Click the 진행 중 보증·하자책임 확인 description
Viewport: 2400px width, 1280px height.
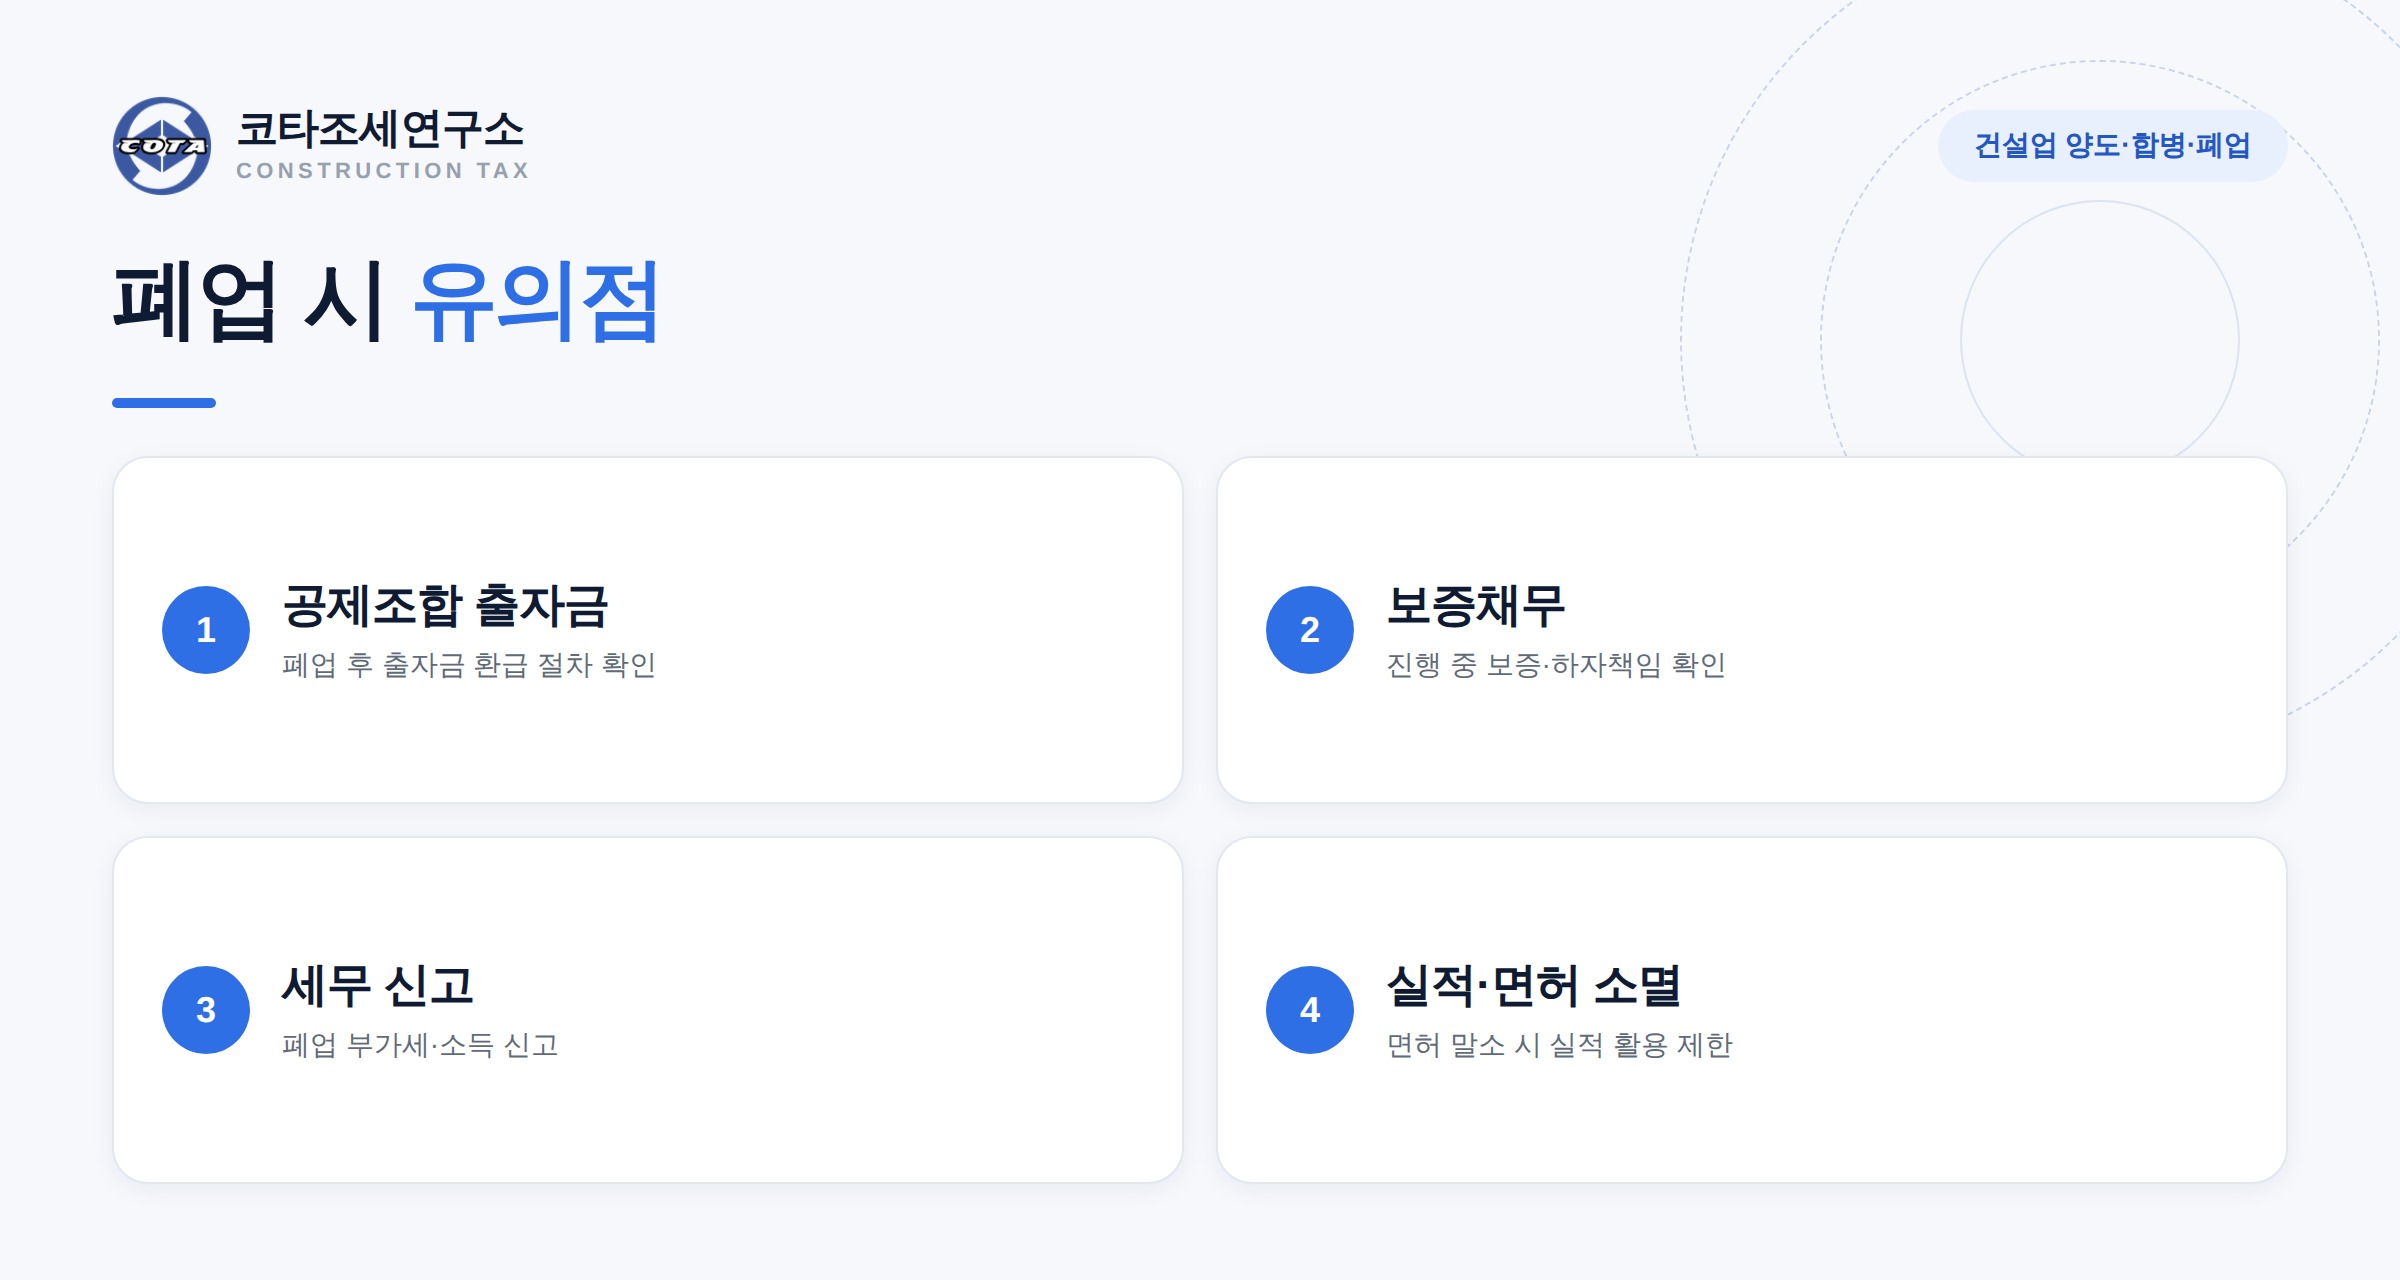point(1556,665)
